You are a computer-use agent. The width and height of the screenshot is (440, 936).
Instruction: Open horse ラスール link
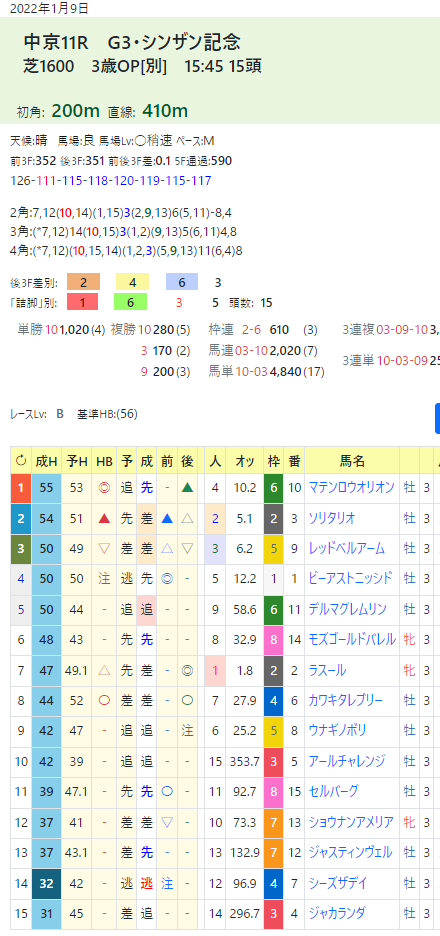click(327, 670)
